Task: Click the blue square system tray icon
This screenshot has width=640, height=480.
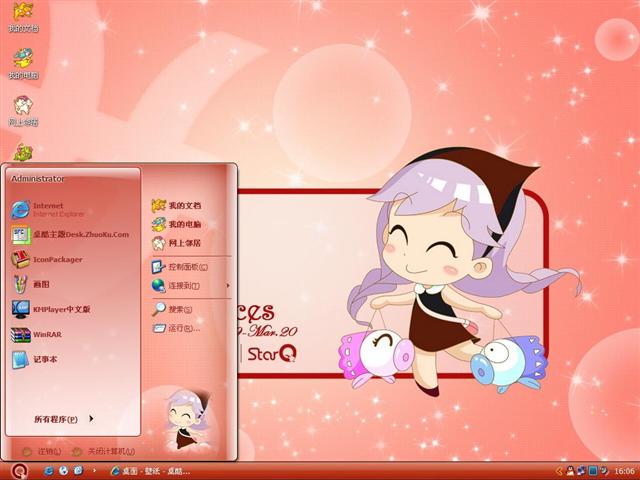Action: pyautogui.click(x=593, y=471)
